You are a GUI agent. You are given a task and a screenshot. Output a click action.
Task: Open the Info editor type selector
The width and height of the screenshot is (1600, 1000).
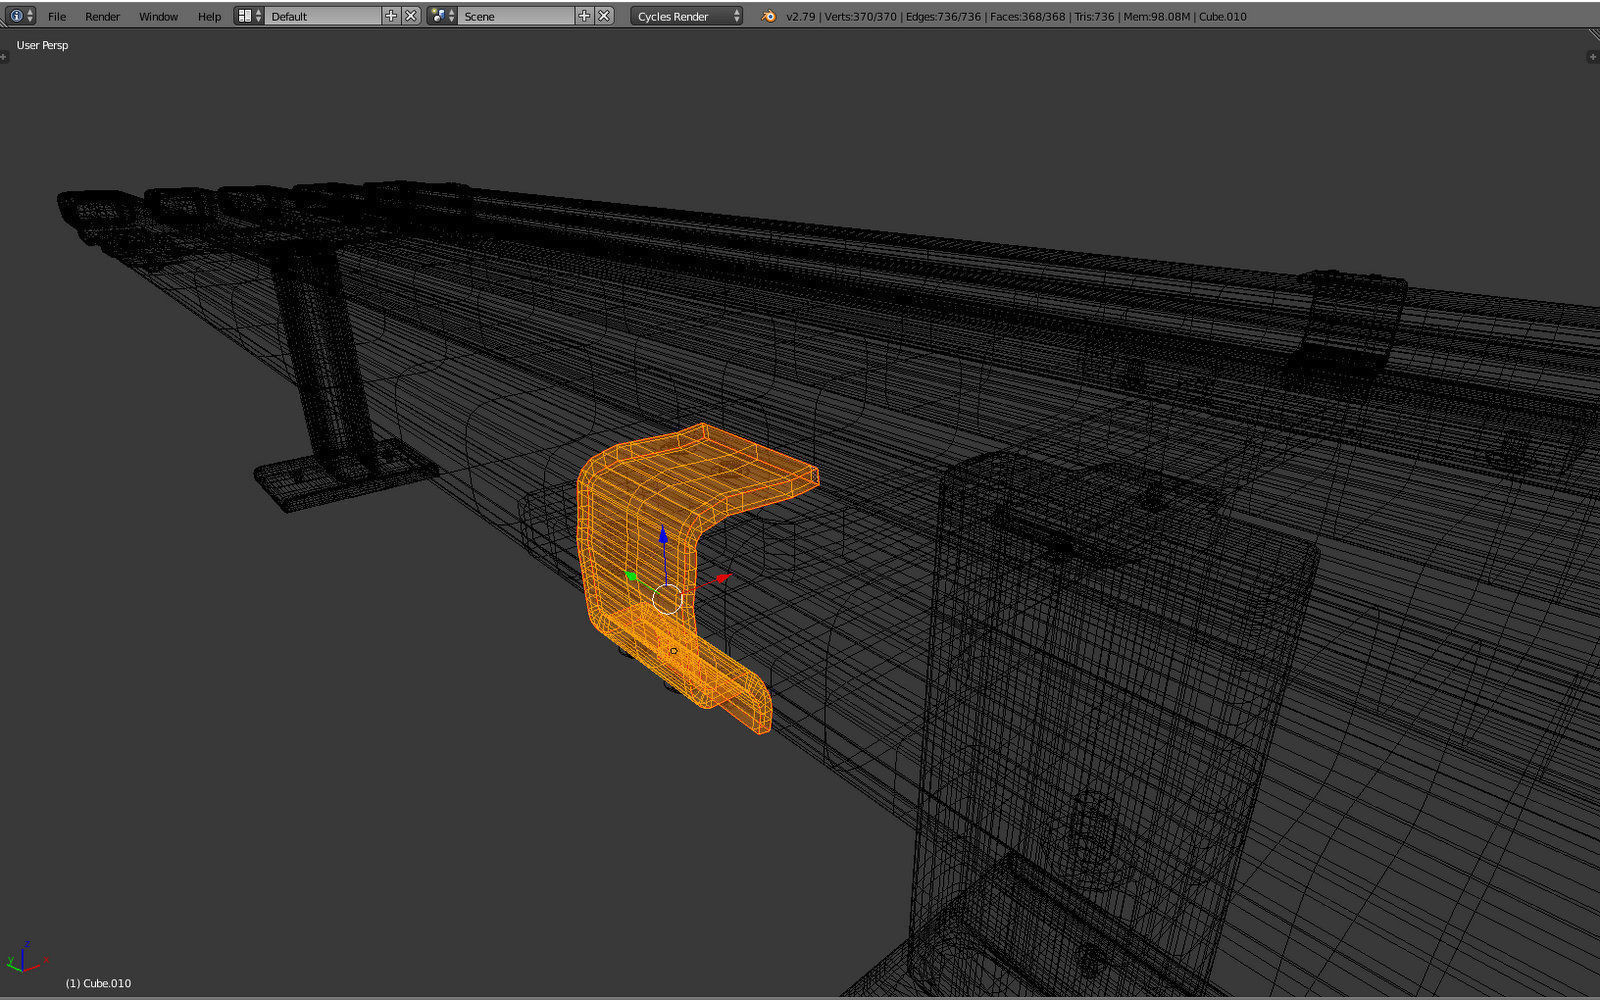click(x=20, y=16)
